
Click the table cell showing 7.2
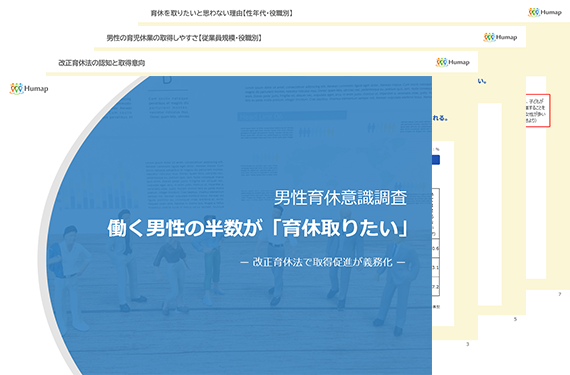435,287
